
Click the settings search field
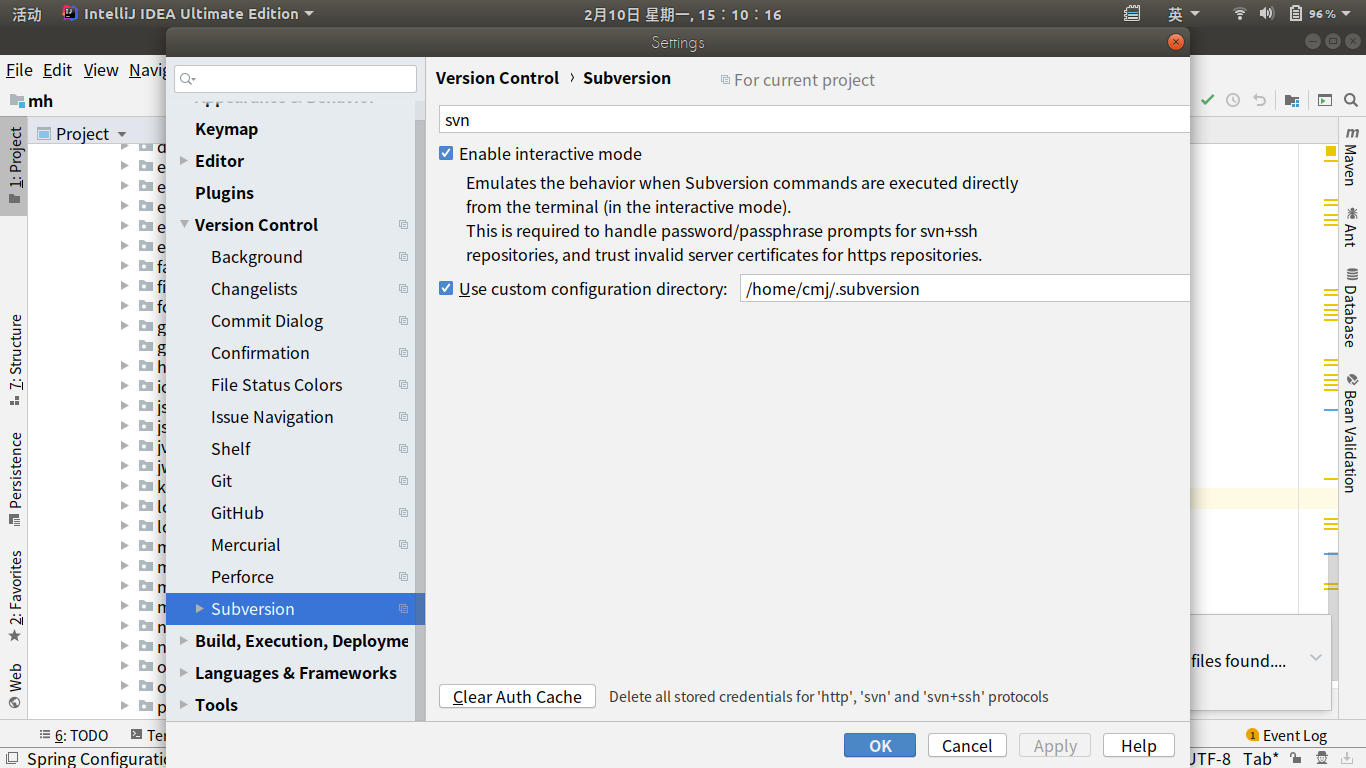click(x=295, y=79)
